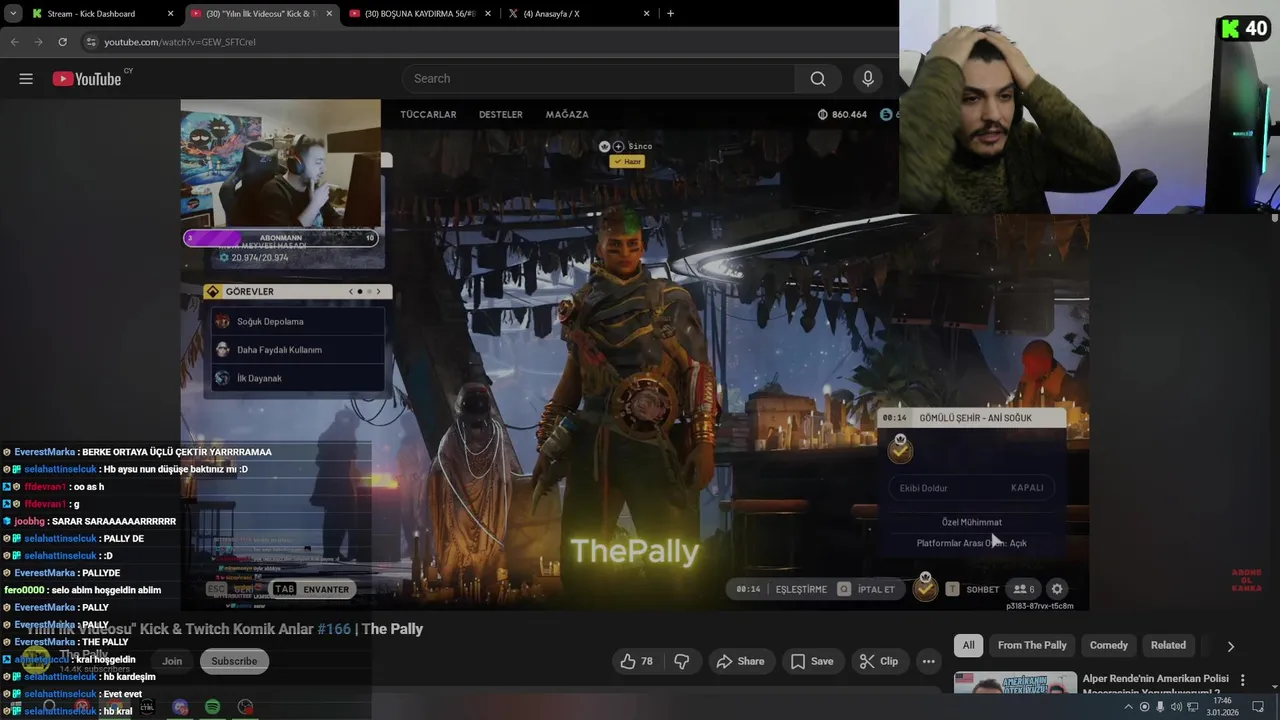
Task: Select the Soğuk Depolama quest
Action: (298, 321)
